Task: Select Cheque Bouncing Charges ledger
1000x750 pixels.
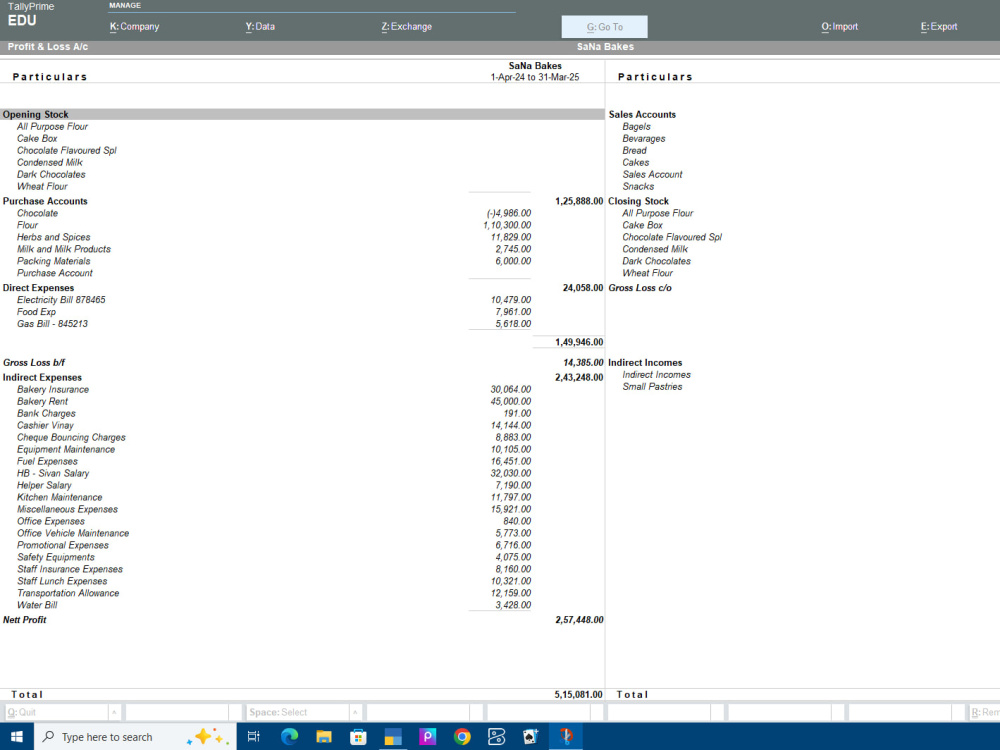Action: tap(71, 438)
